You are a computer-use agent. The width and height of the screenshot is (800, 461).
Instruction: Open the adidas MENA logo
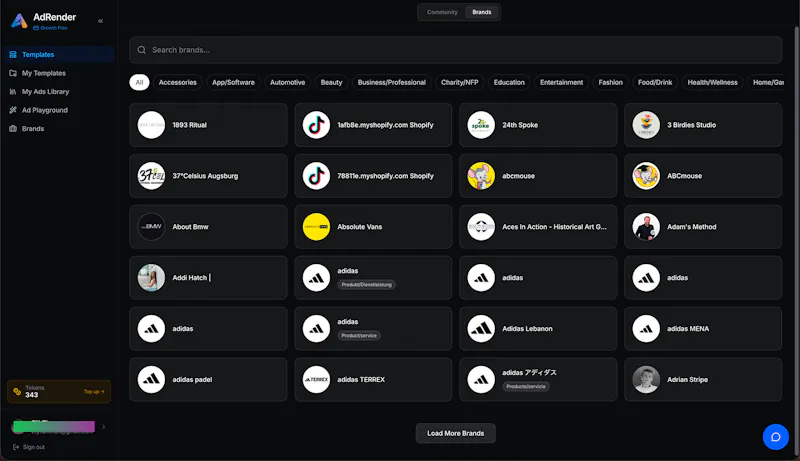coord(646,329)
